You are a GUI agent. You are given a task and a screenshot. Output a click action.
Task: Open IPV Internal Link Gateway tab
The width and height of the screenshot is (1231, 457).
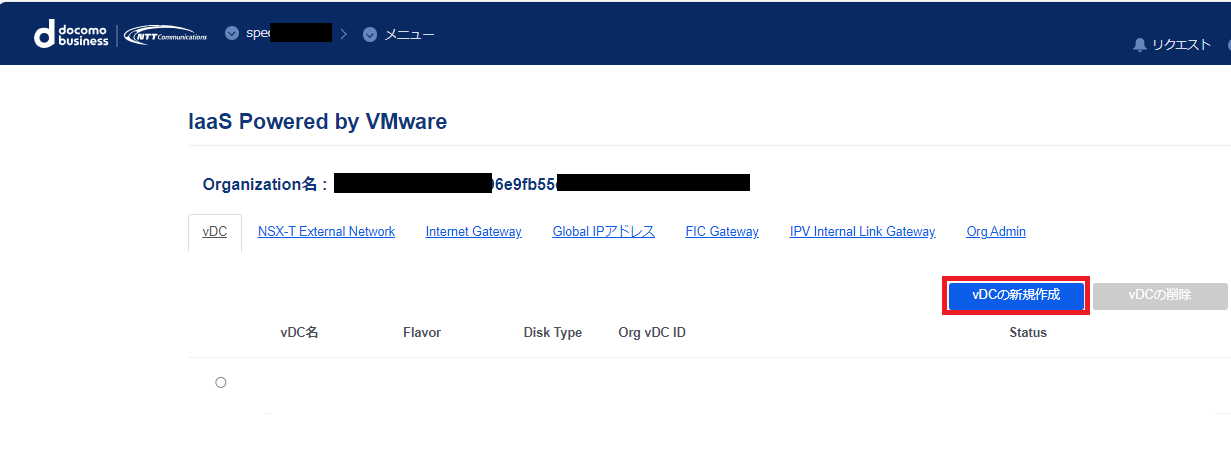(862, 231)
